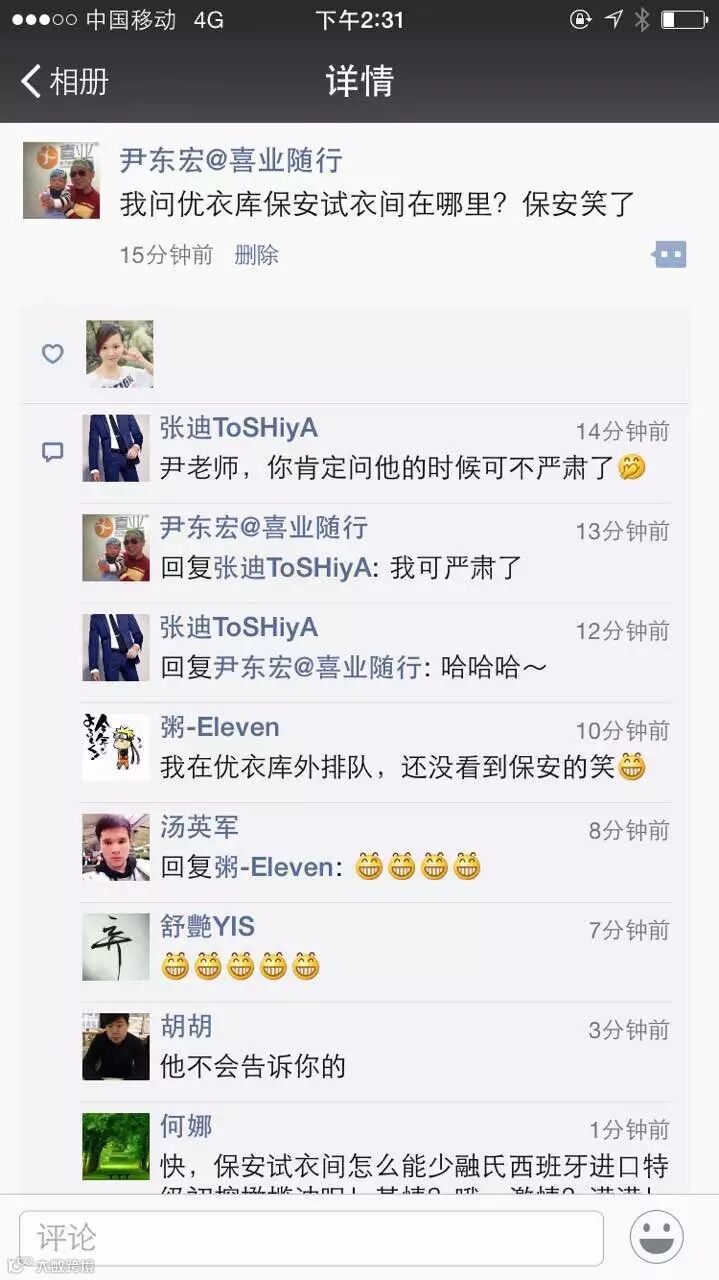Delete the post via 删除 link

click(256, 255)
